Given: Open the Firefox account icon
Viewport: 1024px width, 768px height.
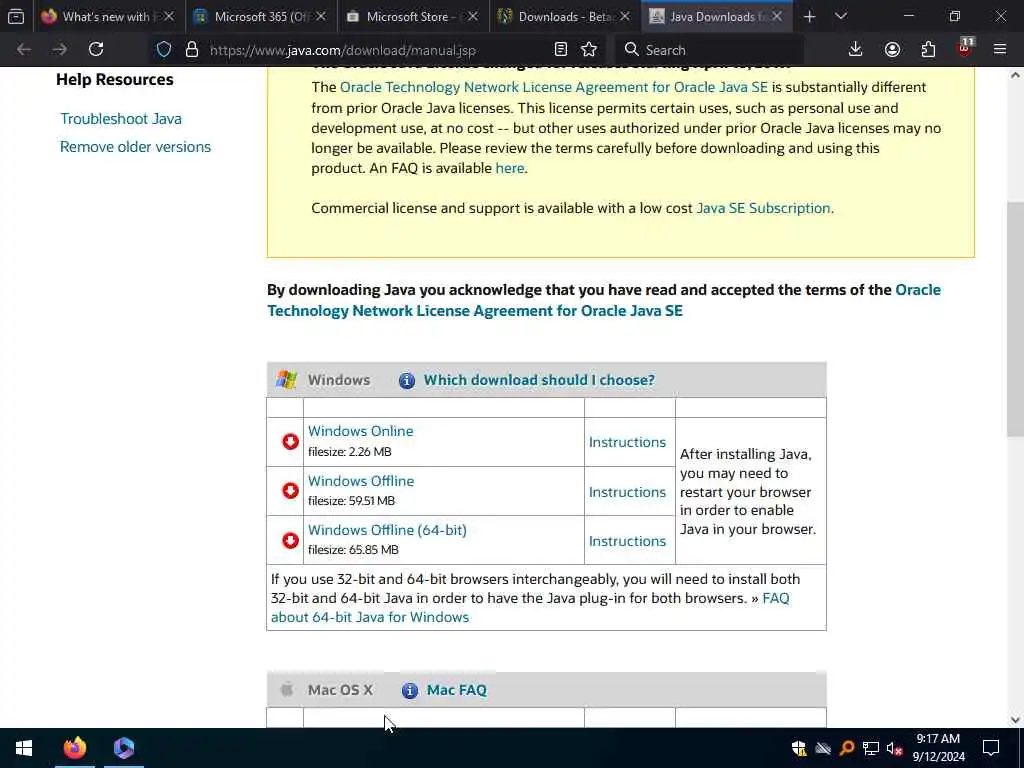Looking at the screenshot, I should [x=892, y=49].
